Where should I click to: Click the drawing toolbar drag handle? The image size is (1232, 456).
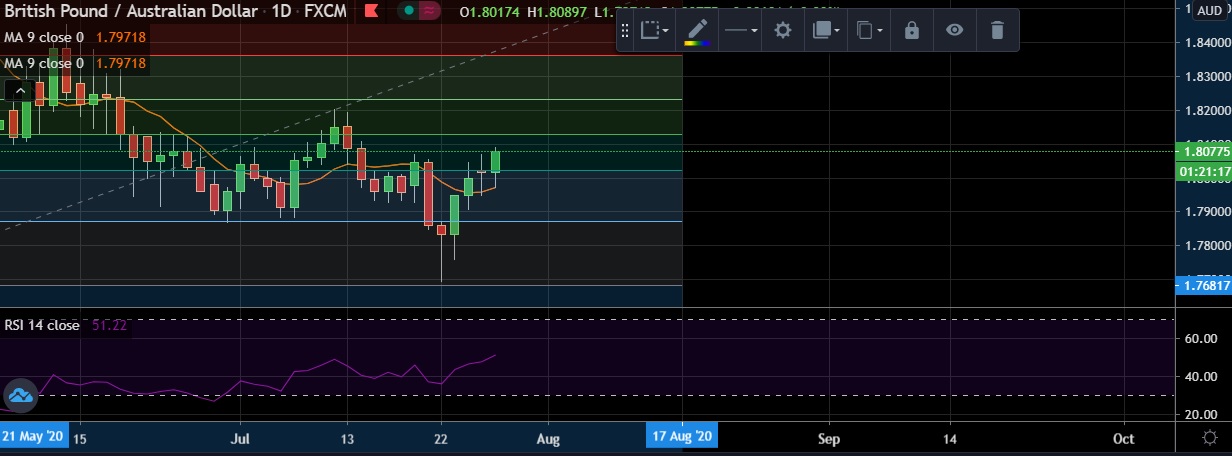tap(626, 30)
